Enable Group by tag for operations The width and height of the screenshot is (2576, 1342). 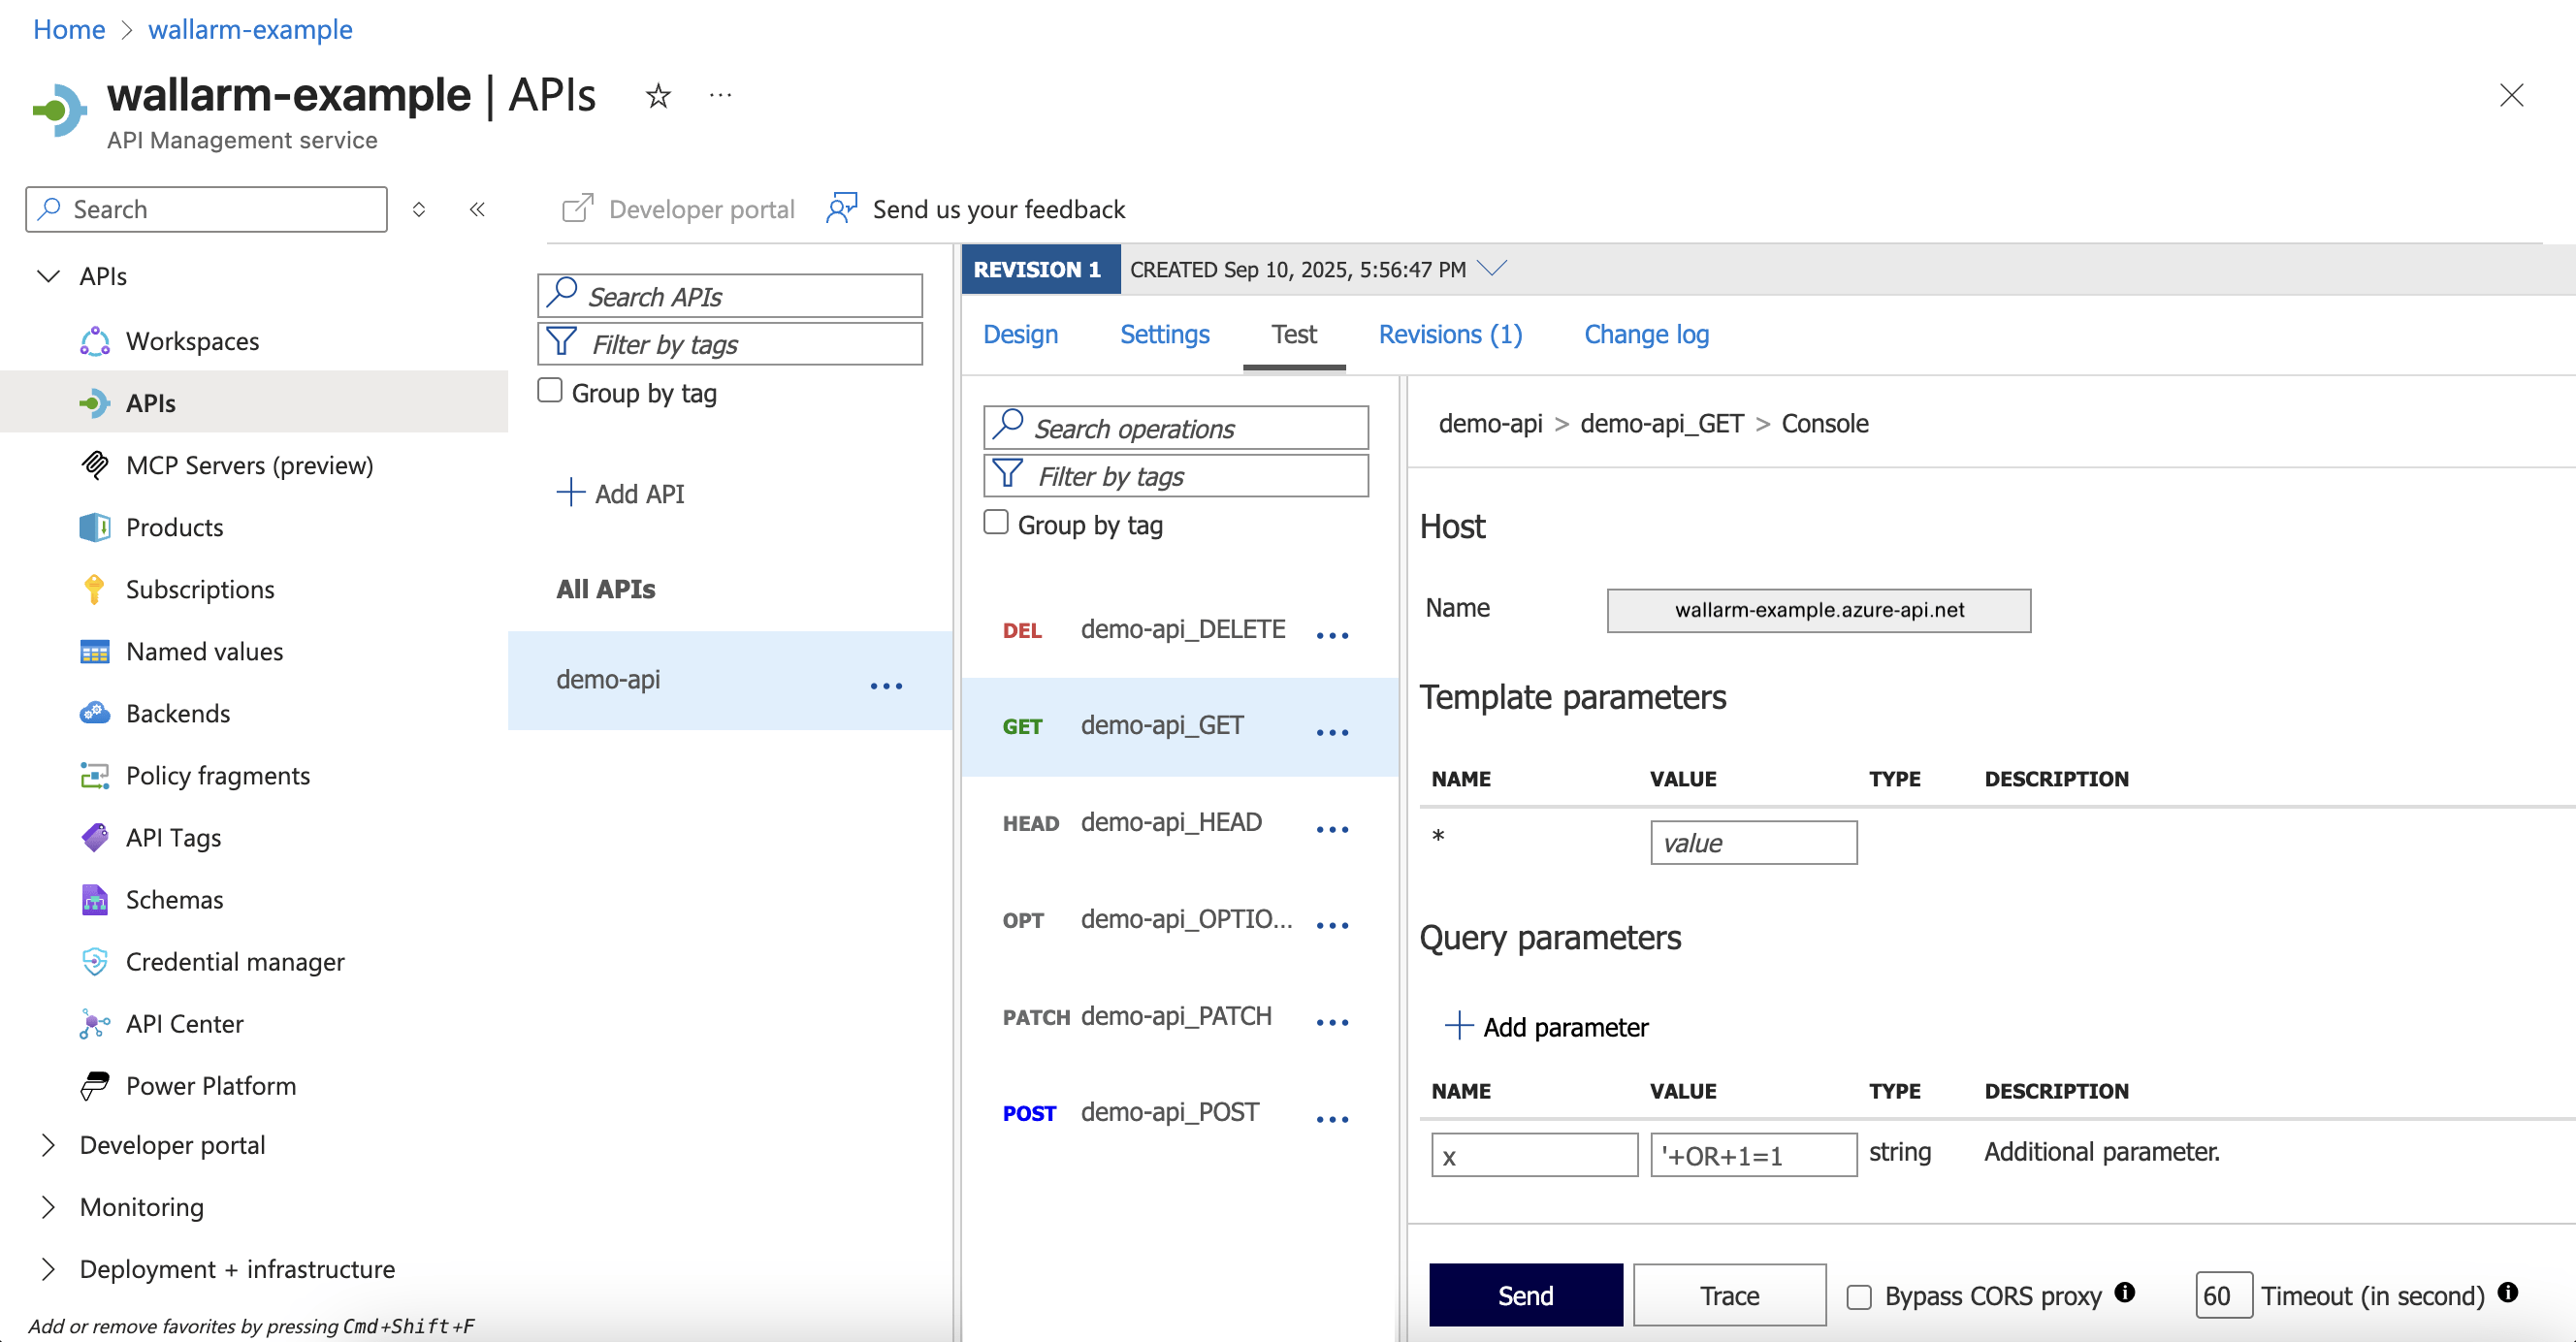[x=995, y=522]
